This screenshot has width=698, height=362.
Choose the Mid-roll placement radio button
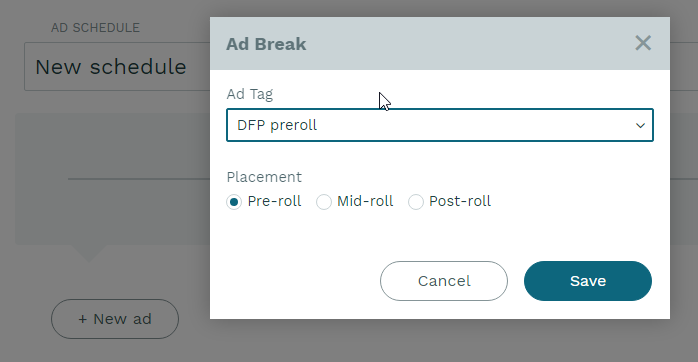point(324,202)
